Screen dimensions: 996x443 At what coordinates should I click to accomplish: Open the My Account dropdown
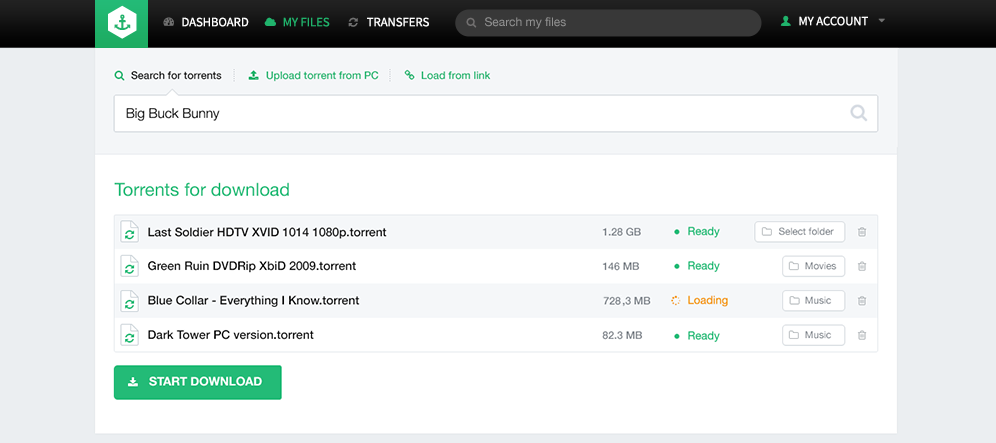[832, 21]
